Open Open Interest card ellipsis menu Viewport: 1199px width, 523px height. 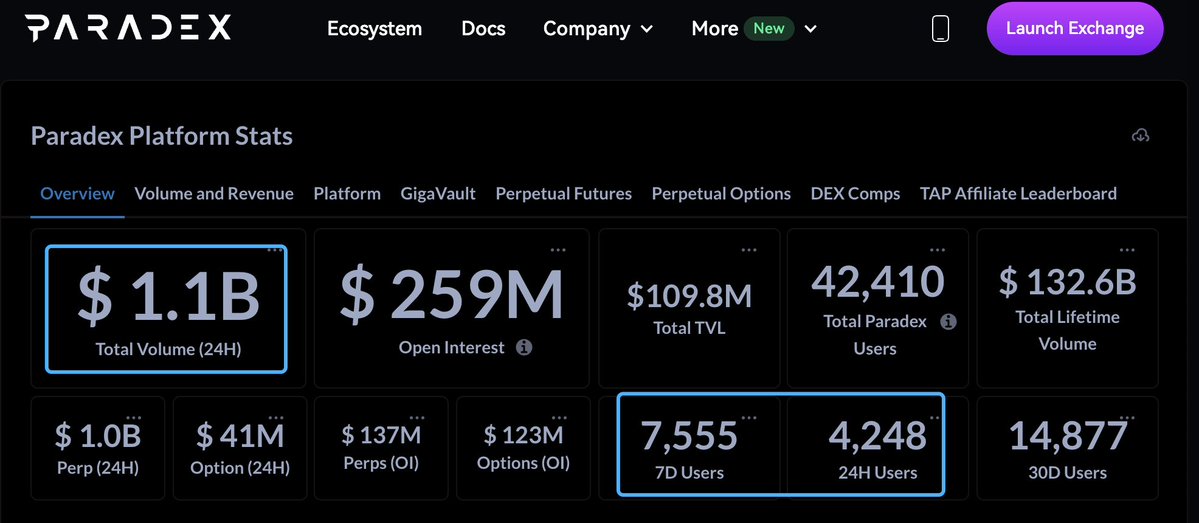tap(557, 250)
